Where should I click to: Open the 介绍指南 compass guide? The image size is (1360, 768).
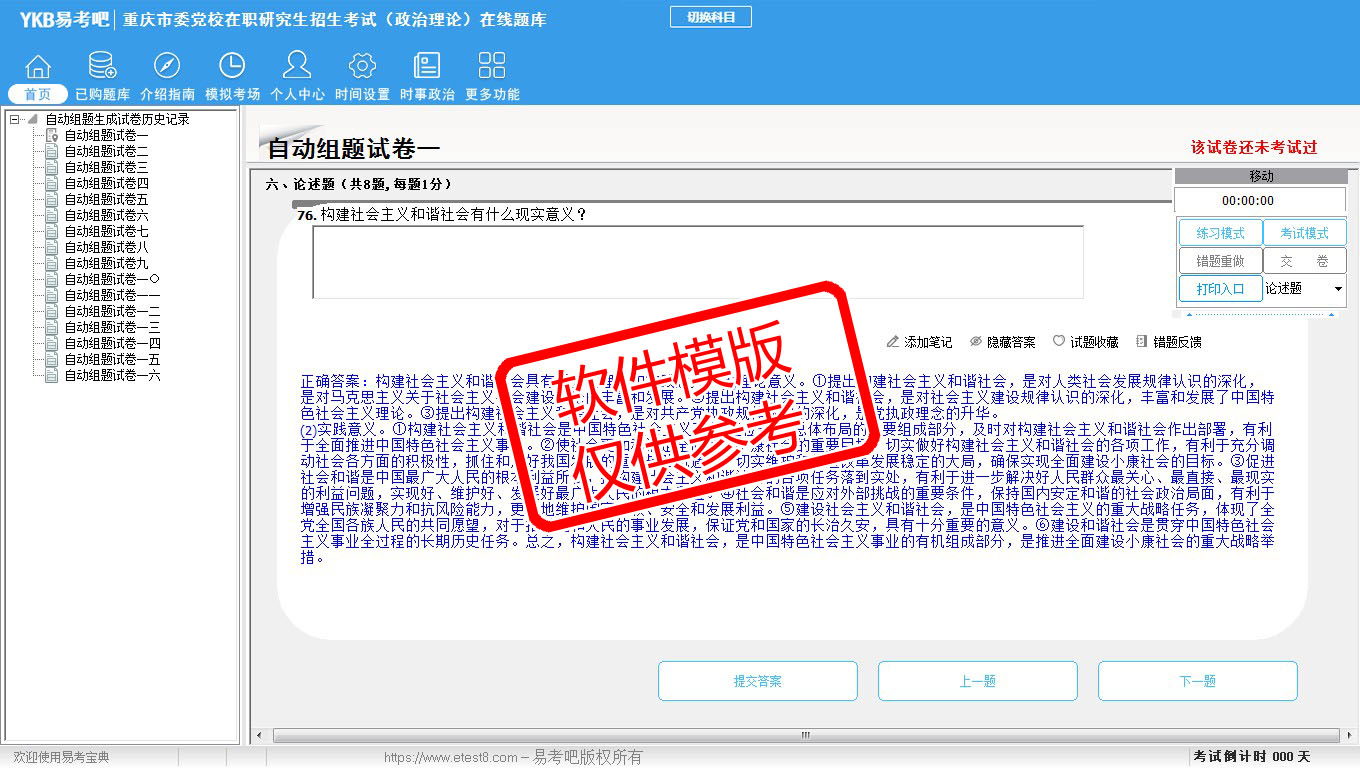click(x=167, y=78)
